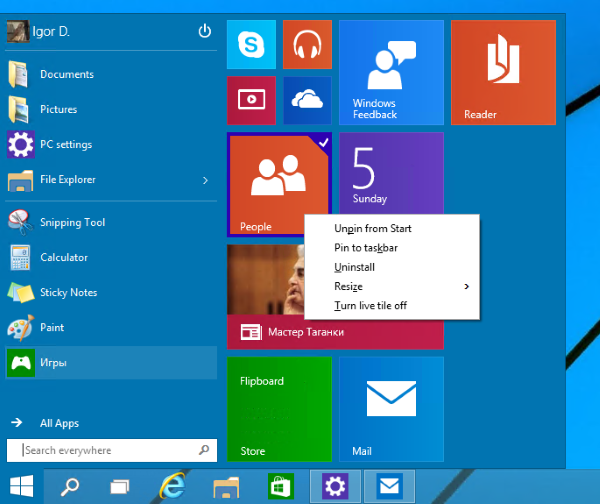Toggle the People tile selection checkmark

tap(322, 143)
